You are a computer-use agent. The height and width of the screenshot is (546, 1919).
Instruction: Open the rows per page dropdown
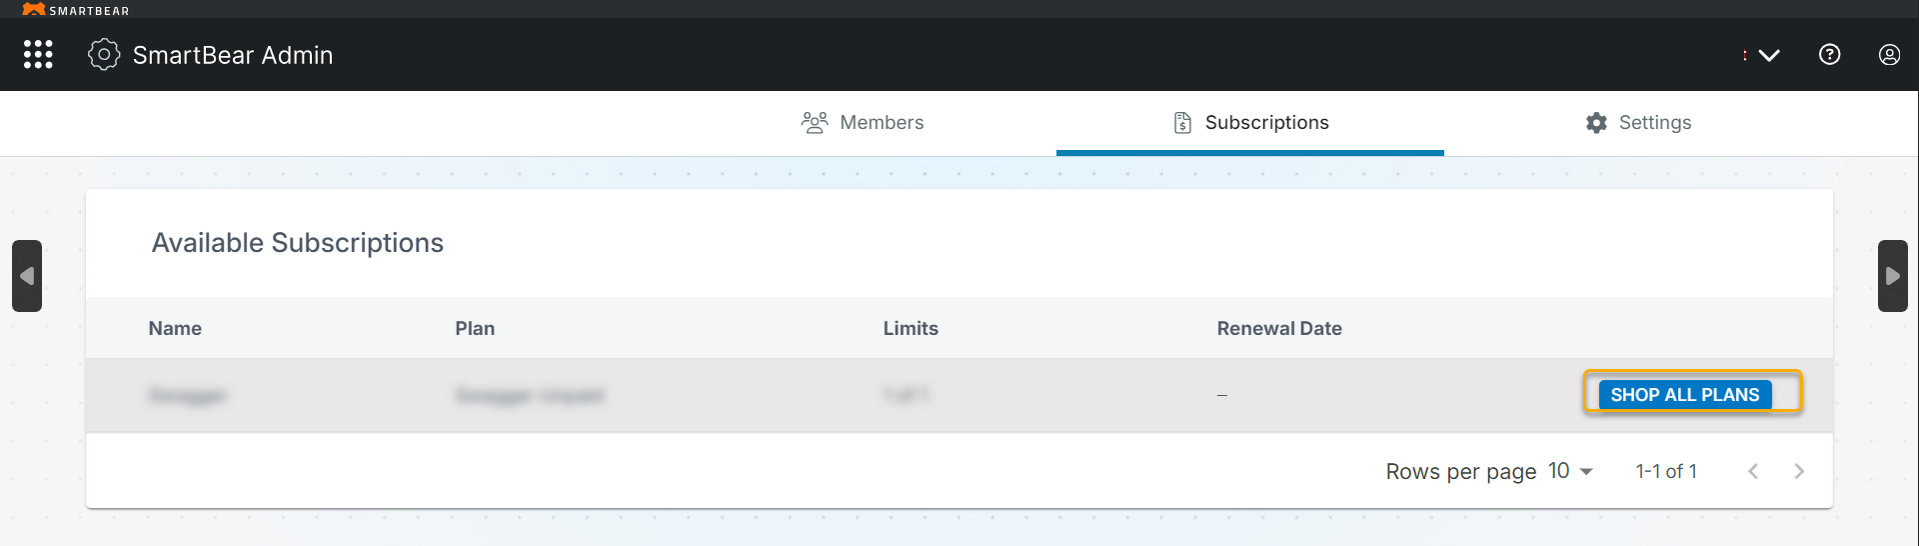point(1571,471)
